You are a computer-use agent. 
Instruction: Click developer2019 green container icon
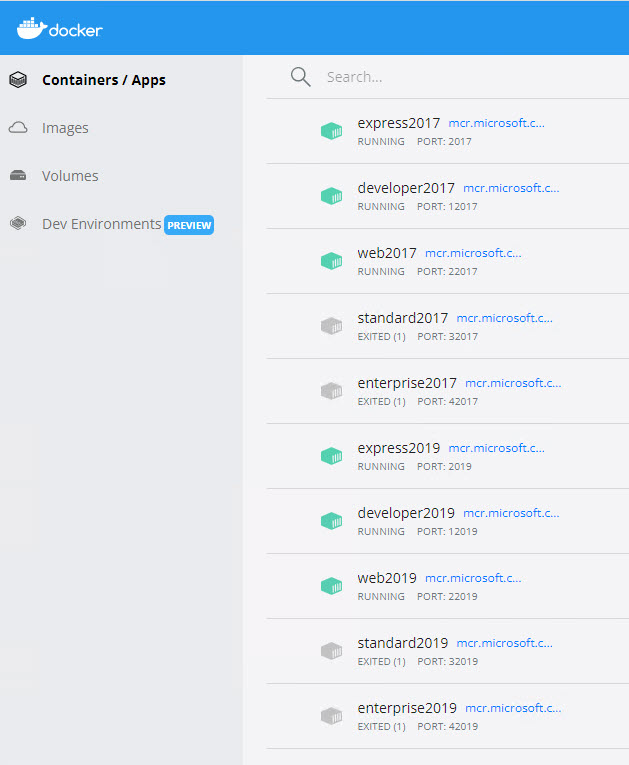[331, 521]
